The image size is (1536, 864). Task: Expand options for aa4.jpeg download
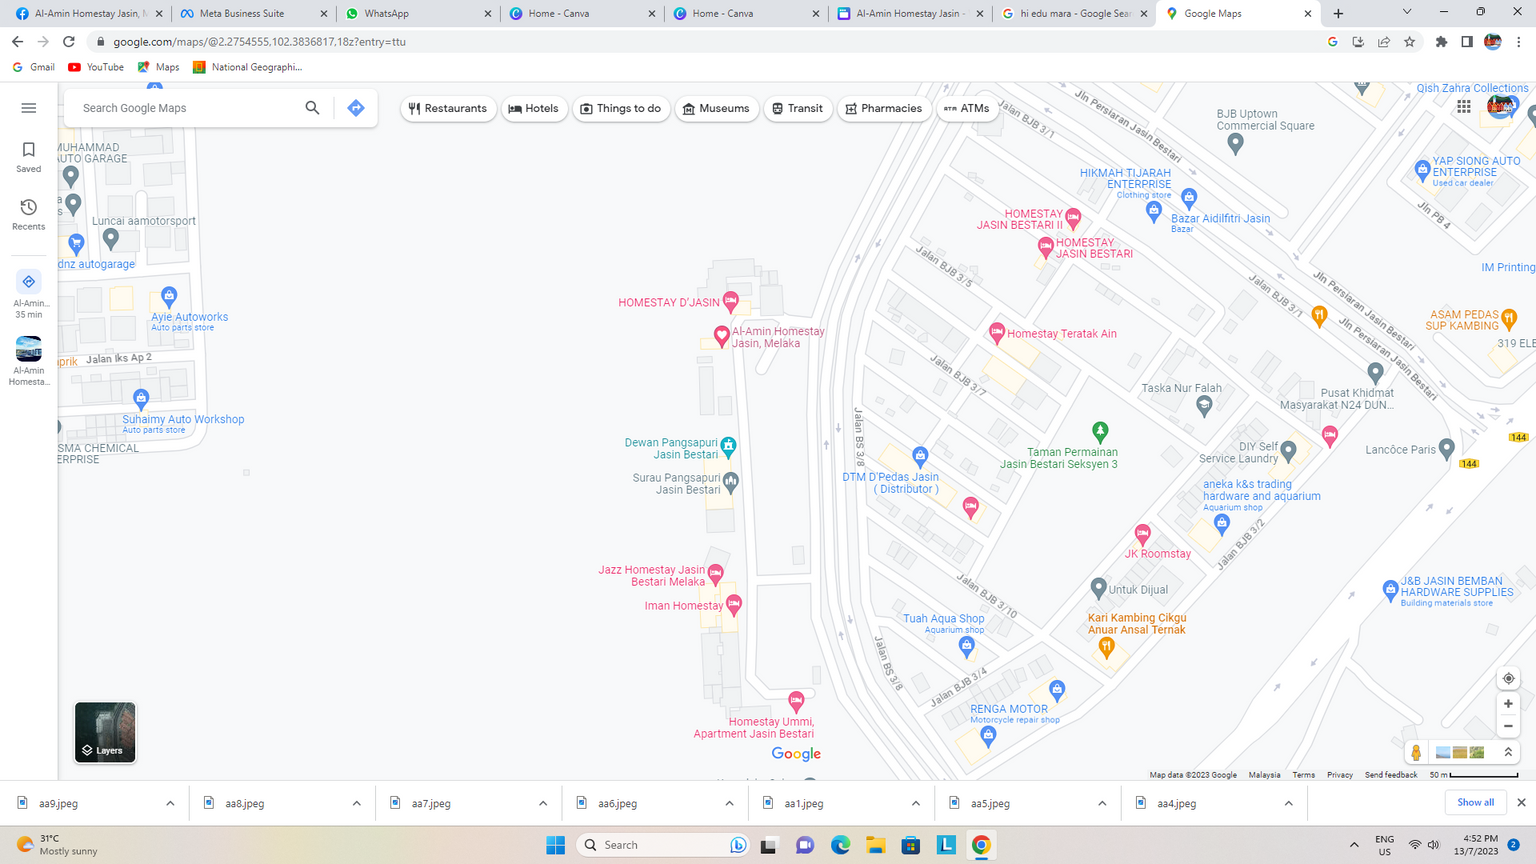[x=1288, y=803]
